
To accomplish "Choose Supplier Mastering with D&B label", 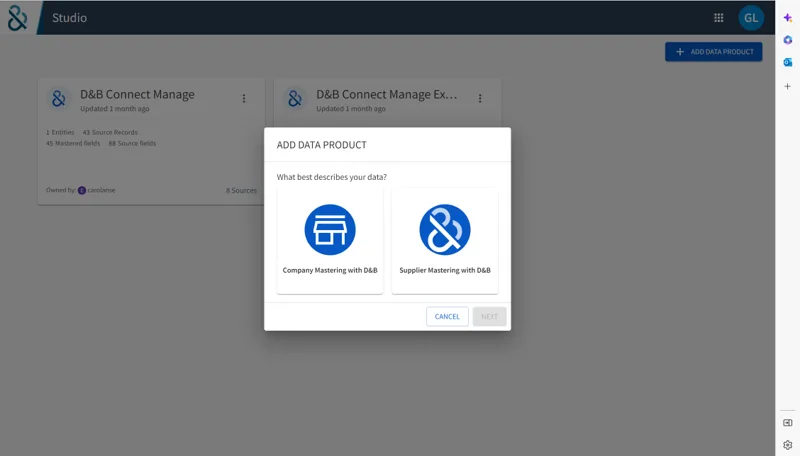I will click(445, 270).
